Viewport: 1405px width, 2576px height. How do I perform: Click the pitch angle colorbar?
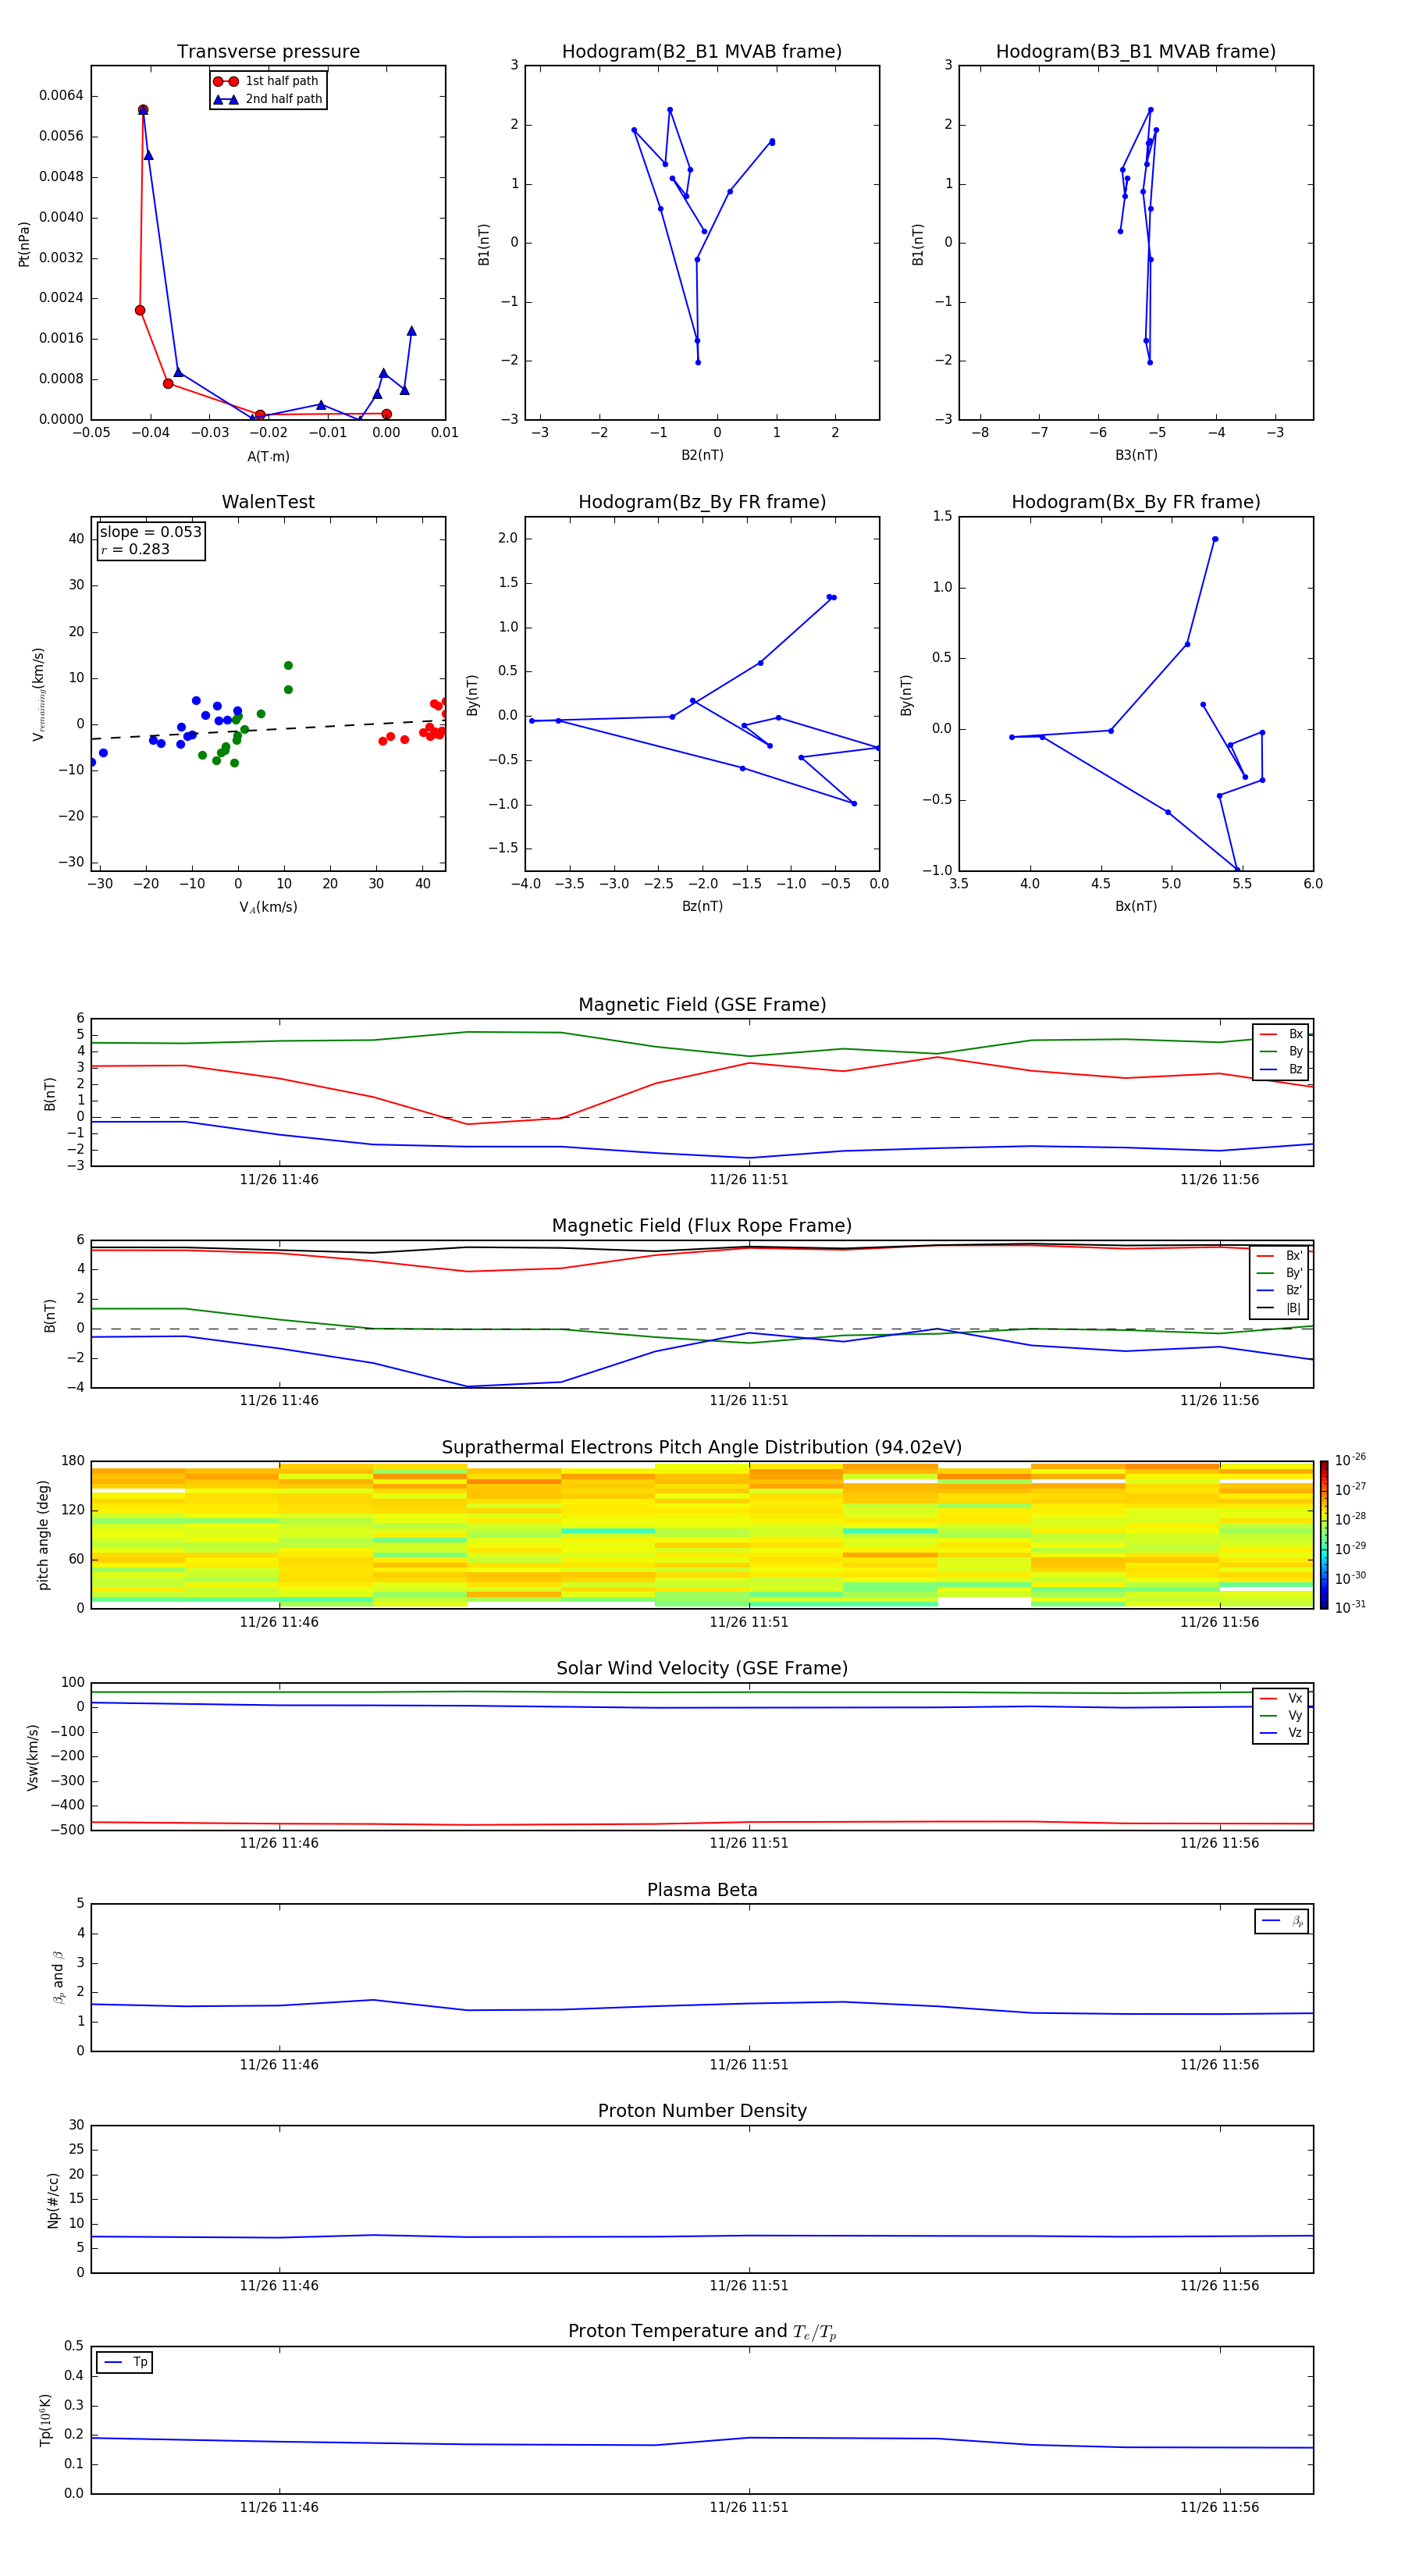click(1324, 1535)
